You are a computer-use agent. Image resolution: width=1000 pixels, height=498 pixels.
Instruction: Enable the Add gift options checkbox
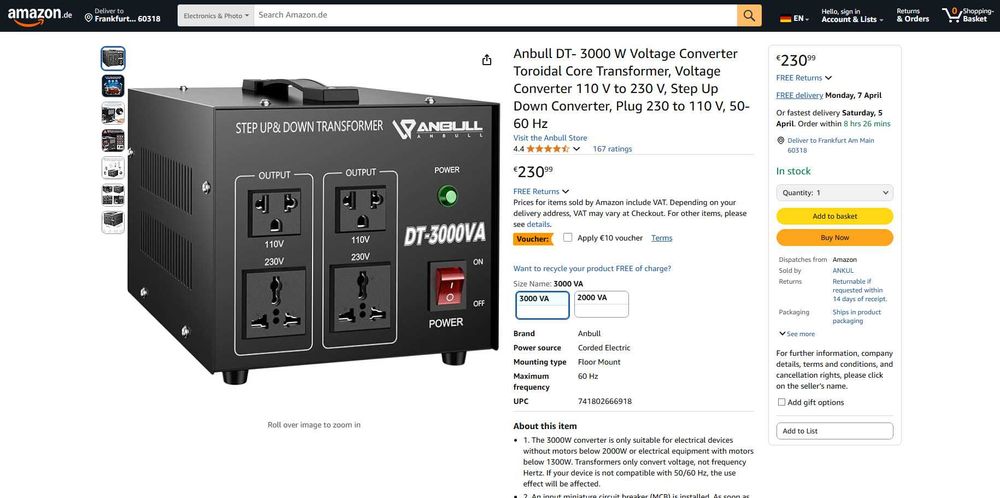point(781,402)
